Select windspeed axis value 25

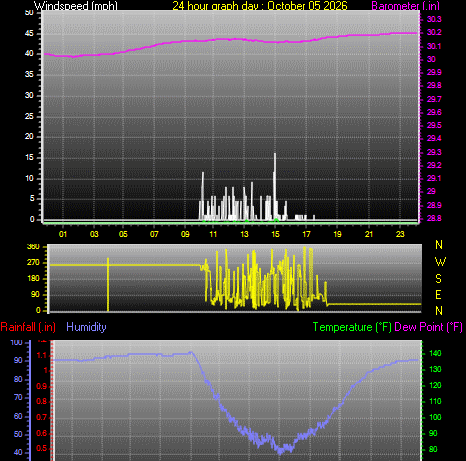tap(29, 116)
